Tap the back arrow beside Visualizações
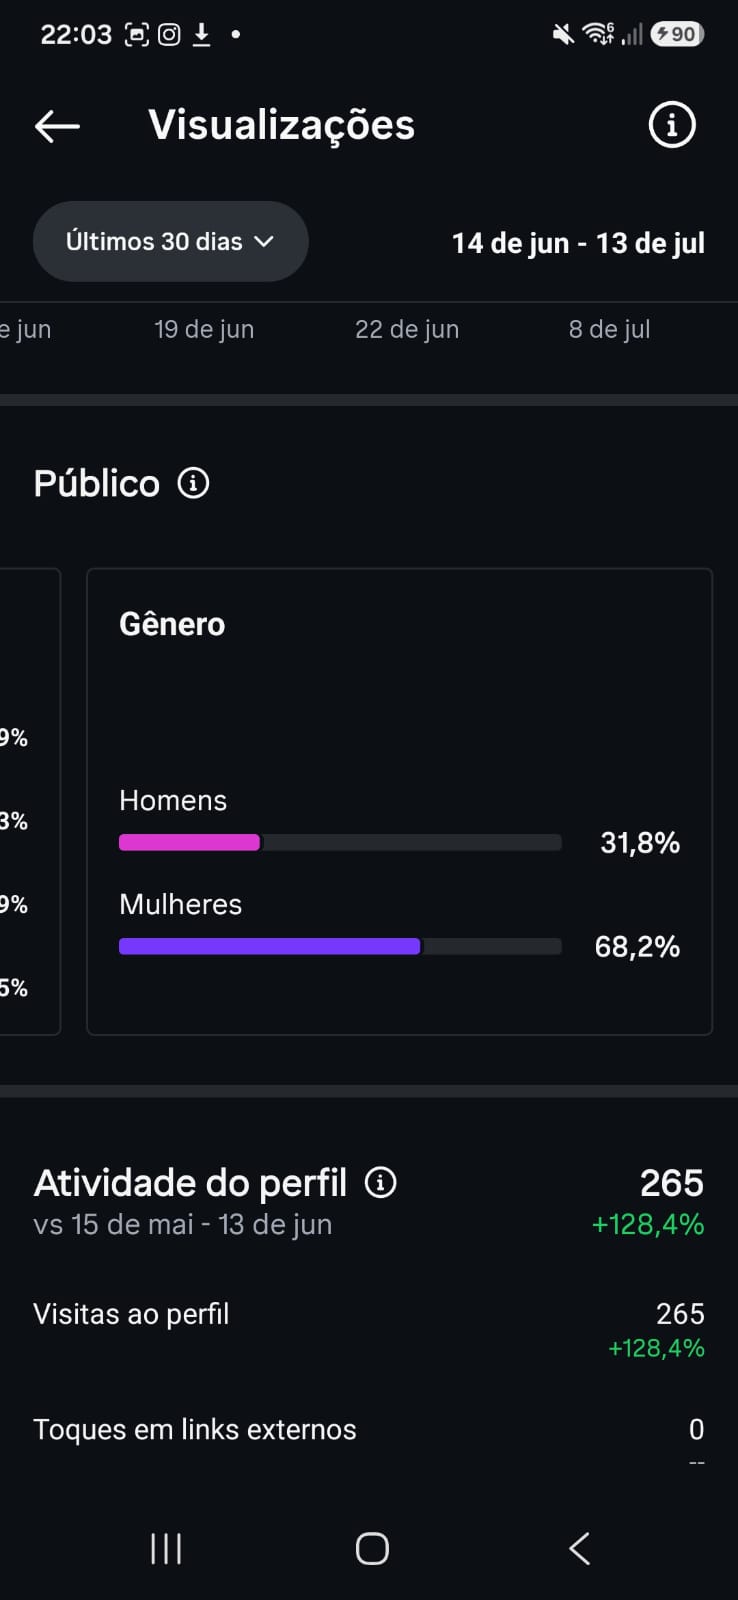This screenshot has width=738, height=1600. pyautogui.click(x=57, y=126)
